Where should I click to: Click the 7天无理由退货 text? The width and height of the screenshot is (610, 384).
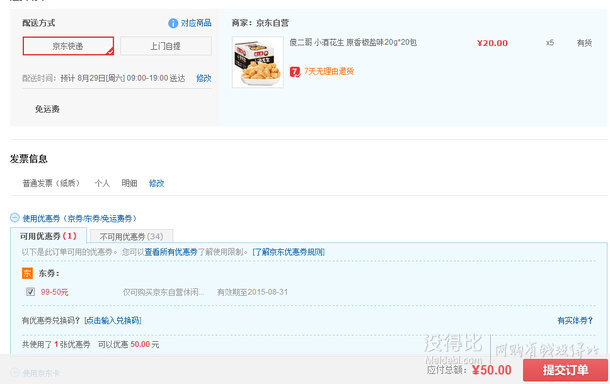point(329,72)
